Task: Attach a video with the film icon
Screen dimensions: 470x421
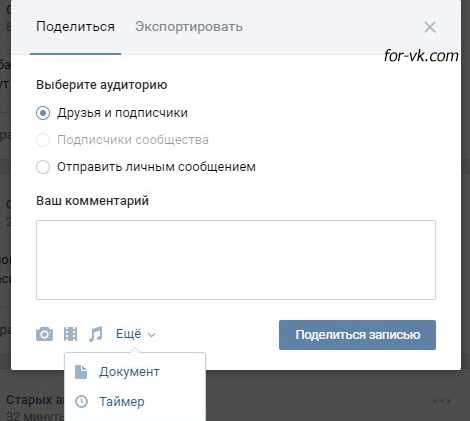Action: coord(70,334)
